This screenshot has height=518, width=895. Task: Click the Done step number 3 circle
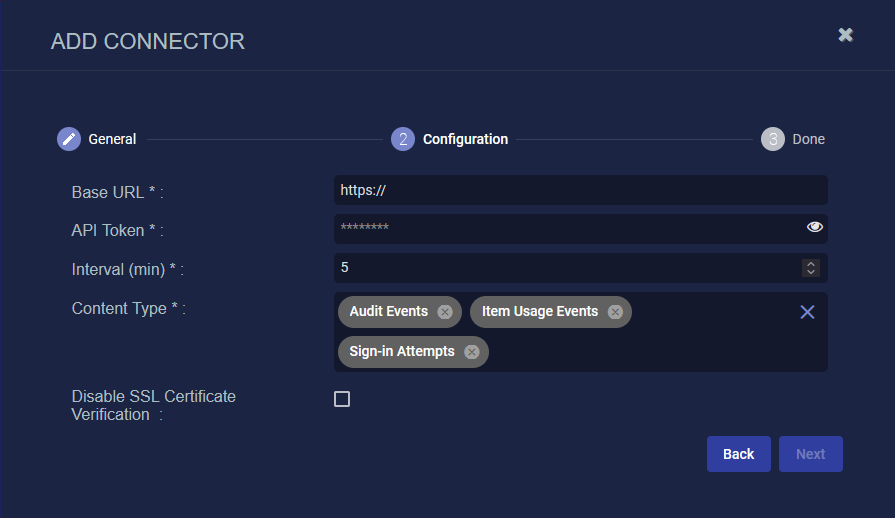773,139
